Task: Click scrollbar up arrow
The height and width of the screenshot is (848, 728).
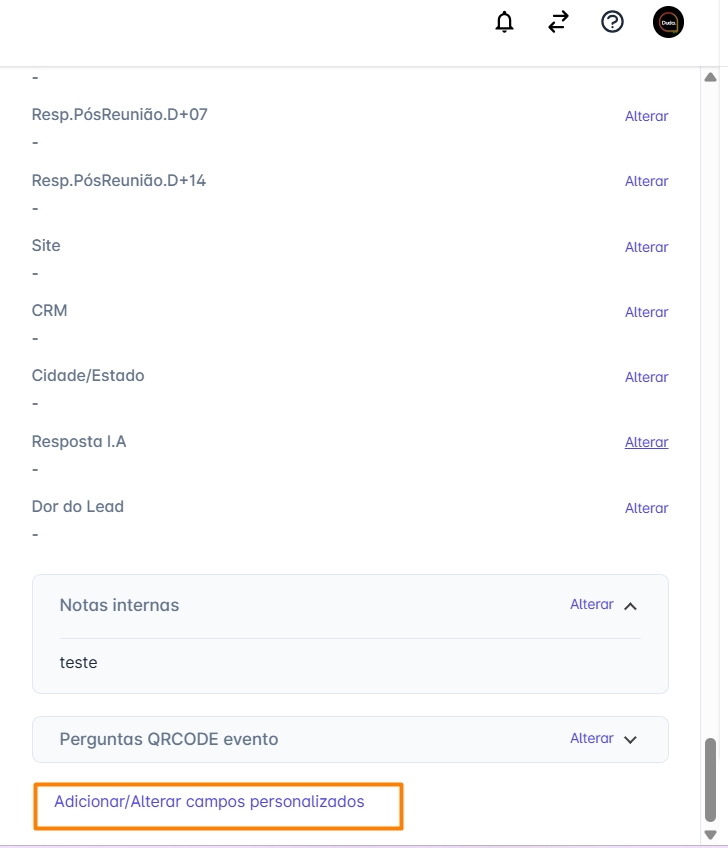Action: pyautogui.click(x=711, y=77)
